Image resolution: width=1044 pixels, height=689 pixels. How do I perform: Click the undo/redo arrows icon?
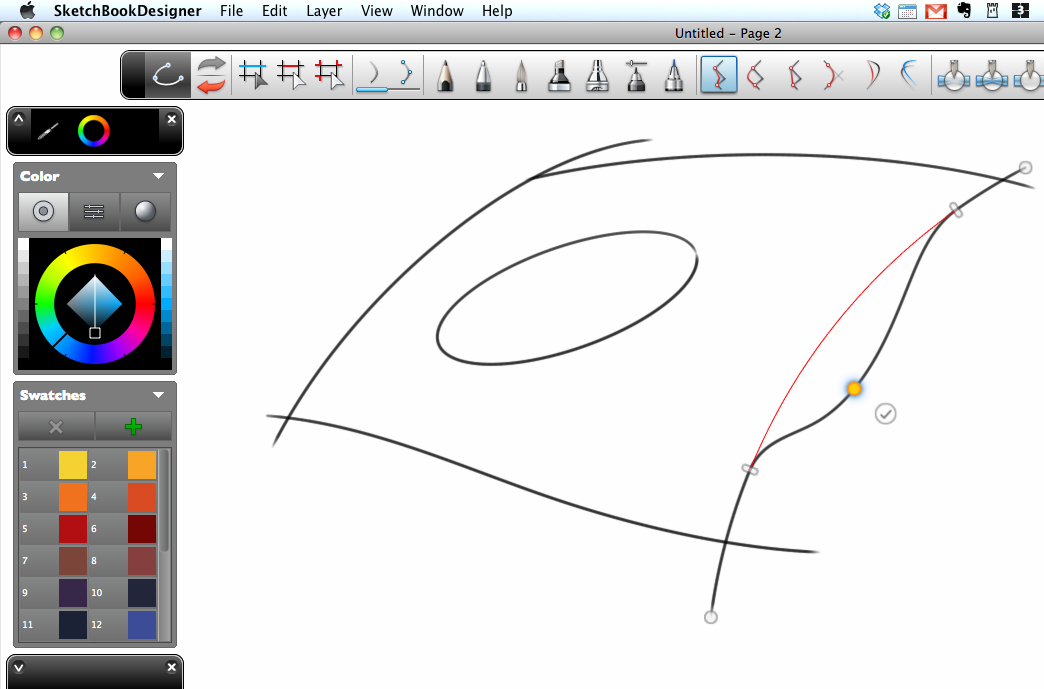click(211, 75)
